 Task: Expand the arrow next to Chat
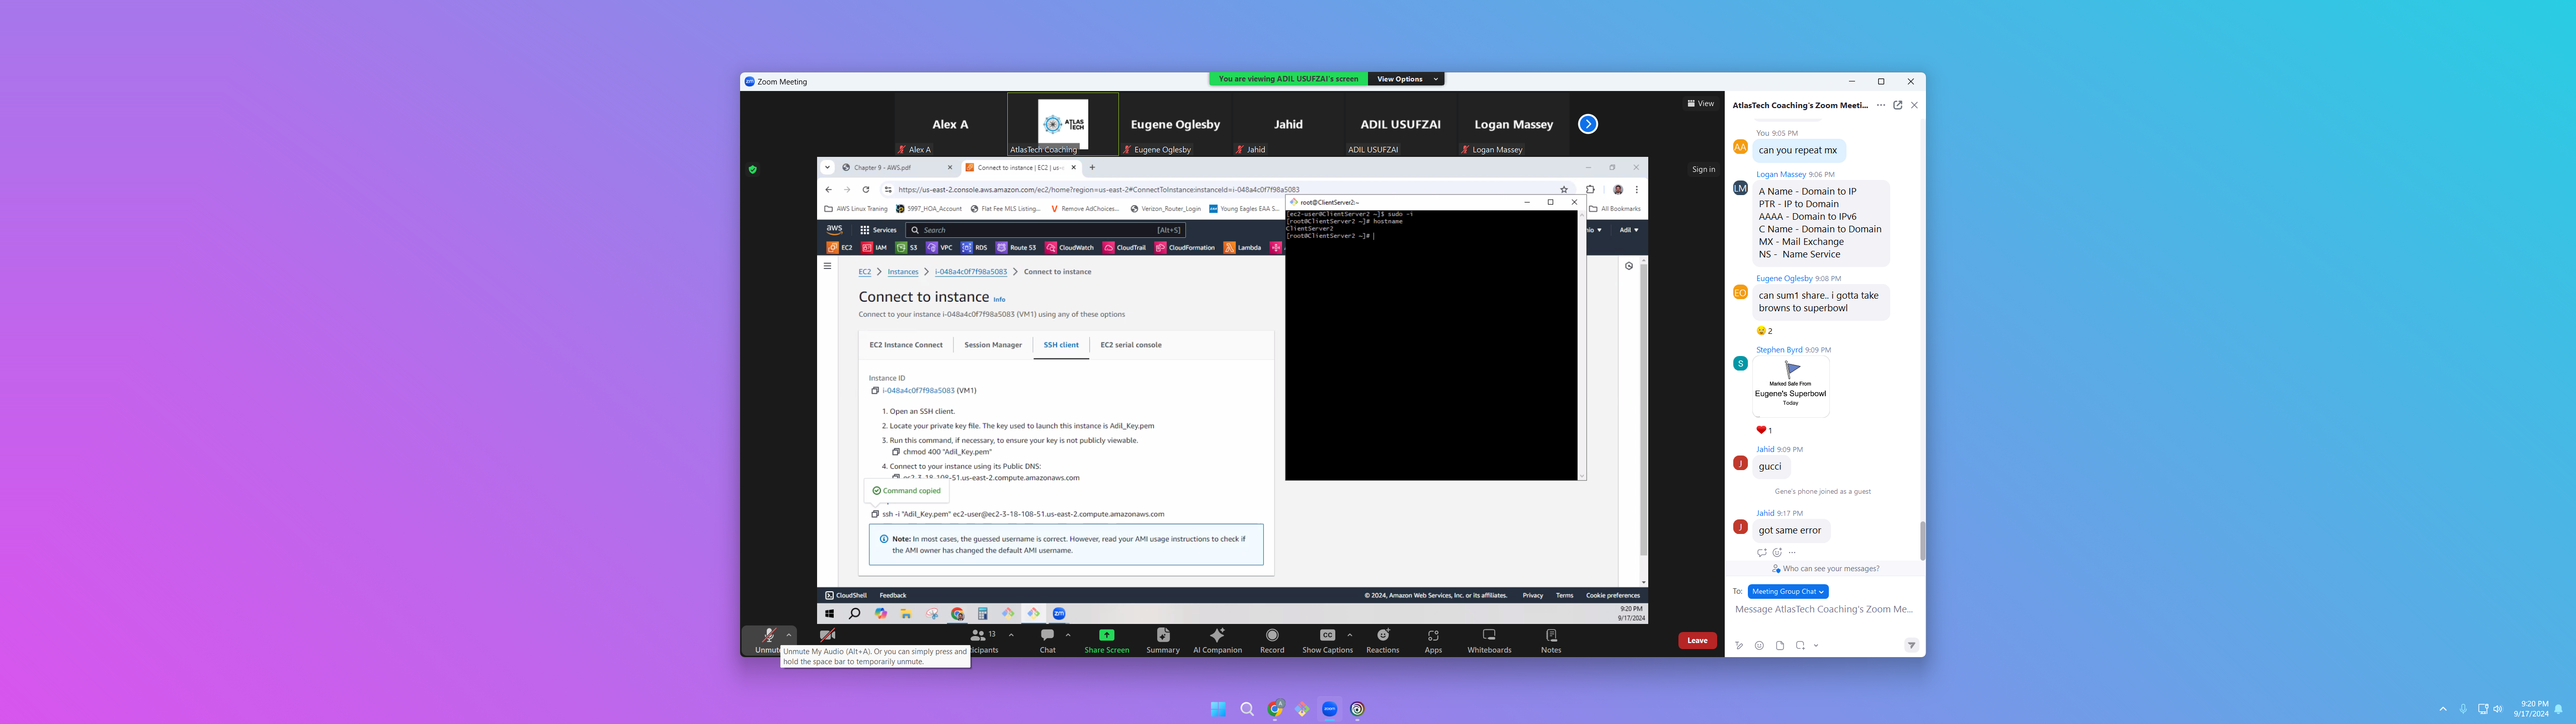coord(1068,635)
